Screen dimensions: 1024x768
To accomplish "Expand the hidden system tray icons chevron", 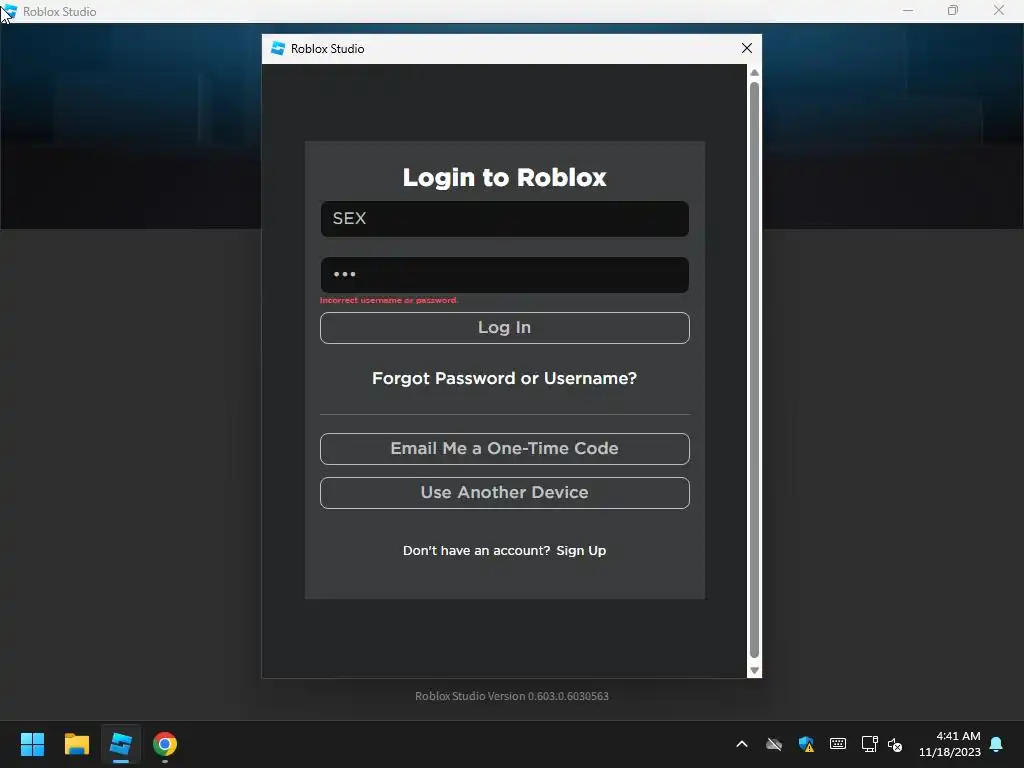I will click(742, 744).
